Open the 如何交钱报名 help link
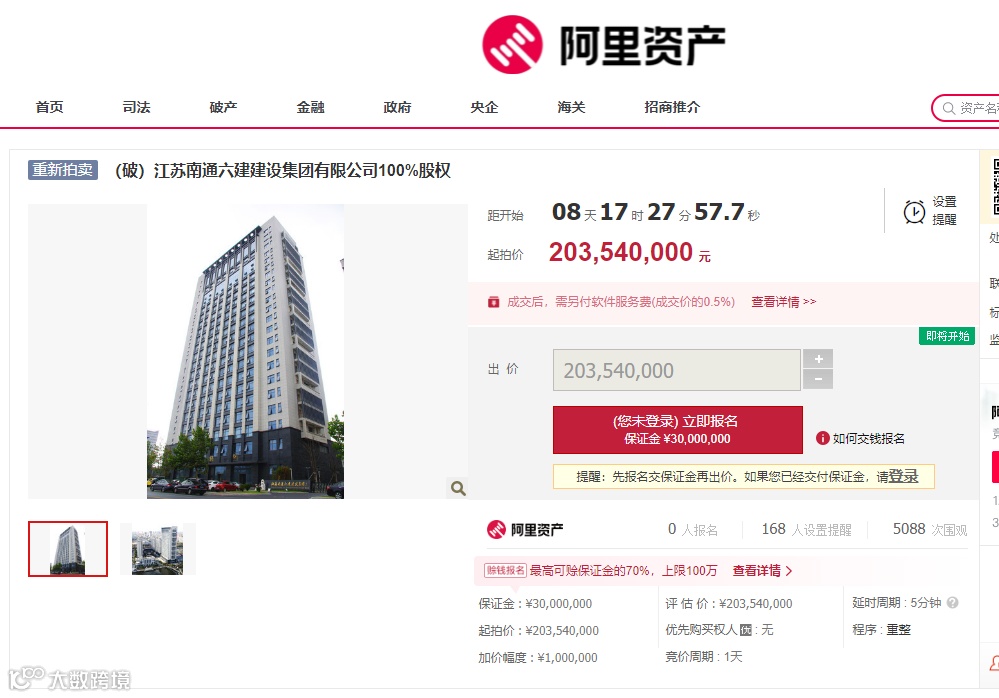This screenshot has width=999, height=698. 868,438
